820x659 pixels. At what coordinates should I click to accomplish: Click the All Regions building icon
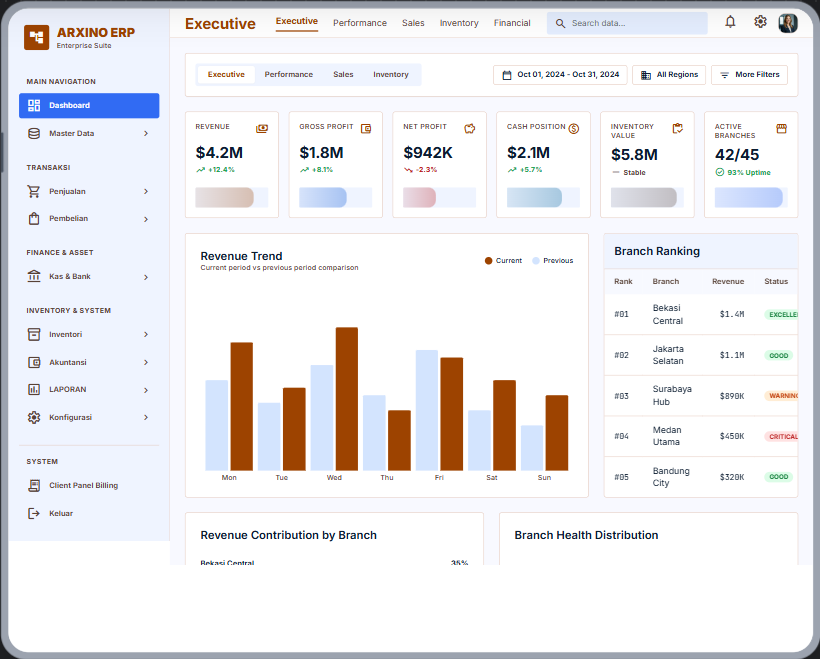coord(646,75)
